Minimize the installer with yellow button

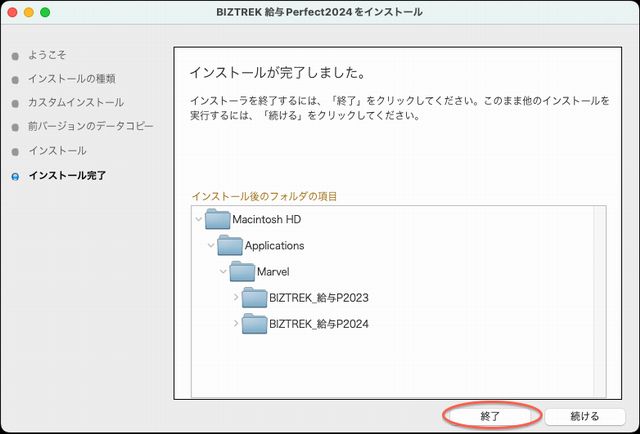[29, 12]
